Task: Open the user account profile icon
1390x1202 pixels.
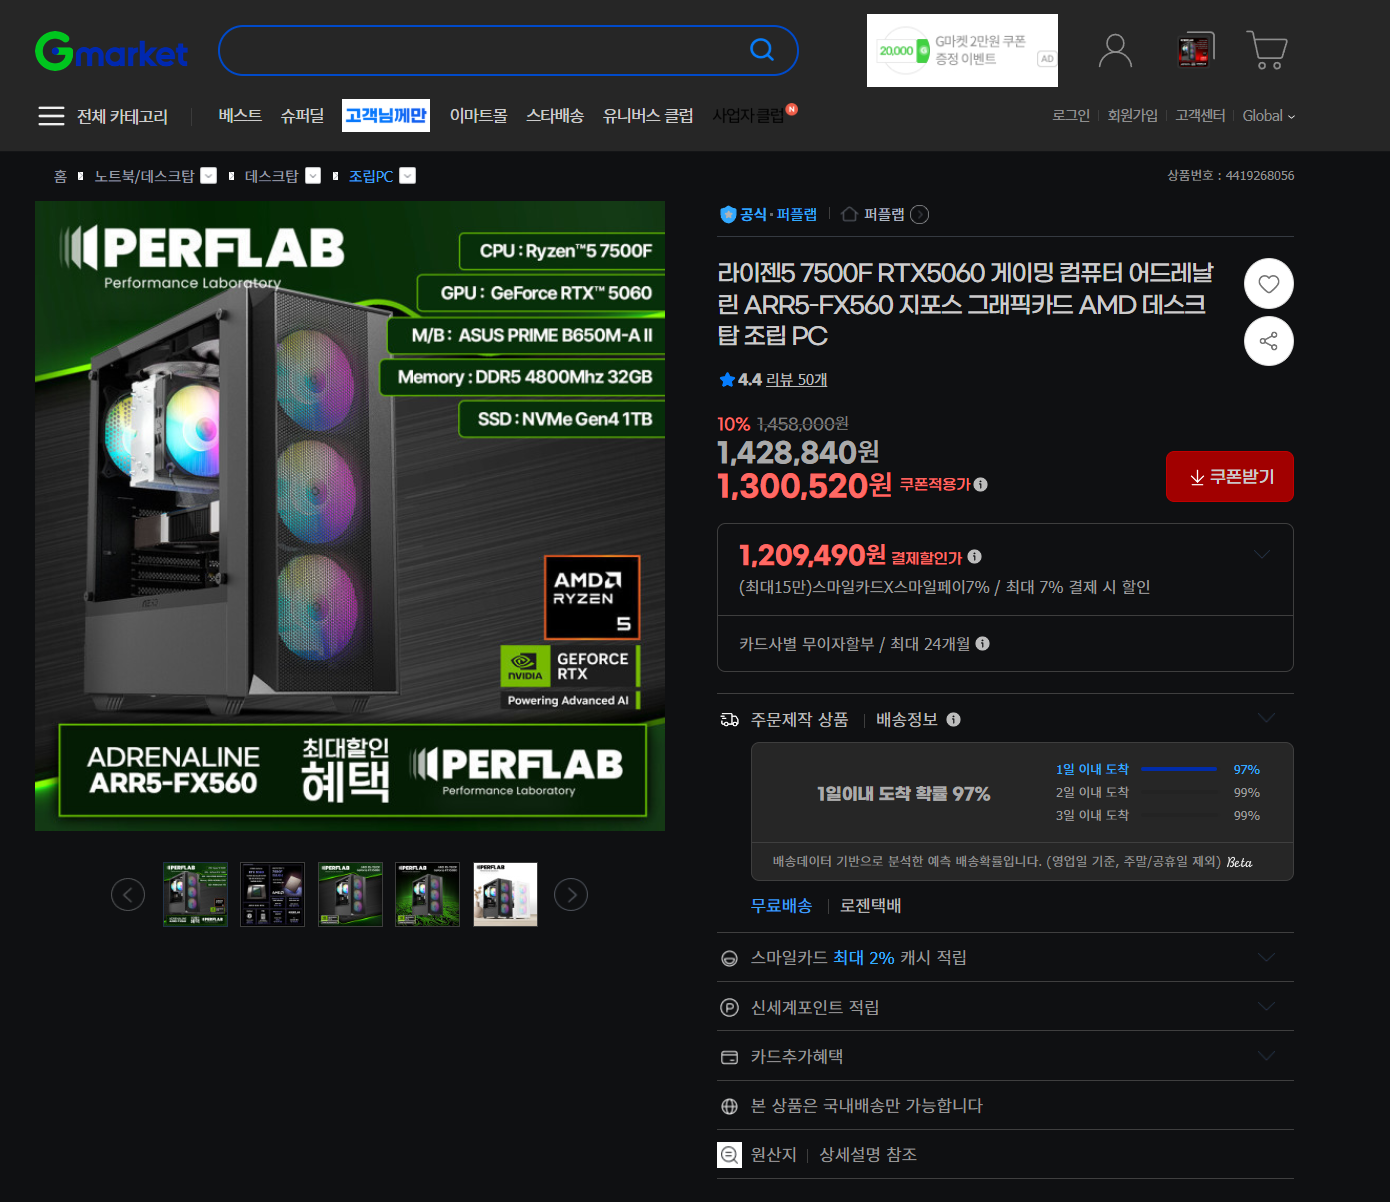Action: [x=1115, y=50]
